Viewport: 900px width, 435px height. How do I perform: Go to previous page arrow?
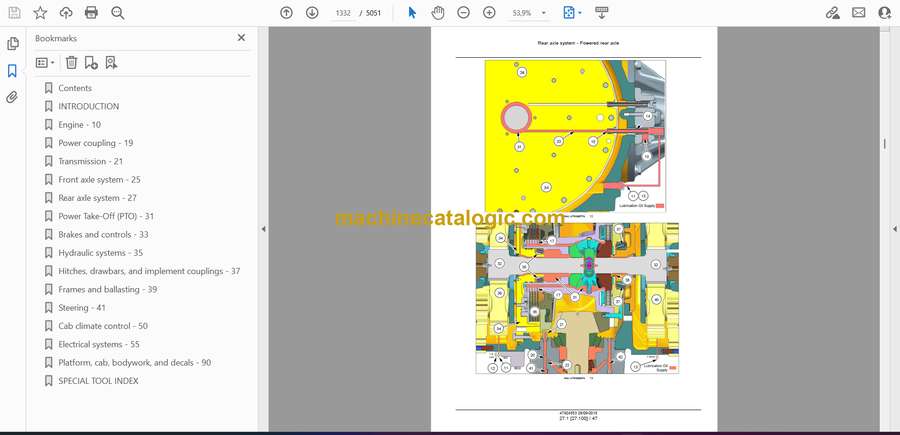(x=286, y=13)
